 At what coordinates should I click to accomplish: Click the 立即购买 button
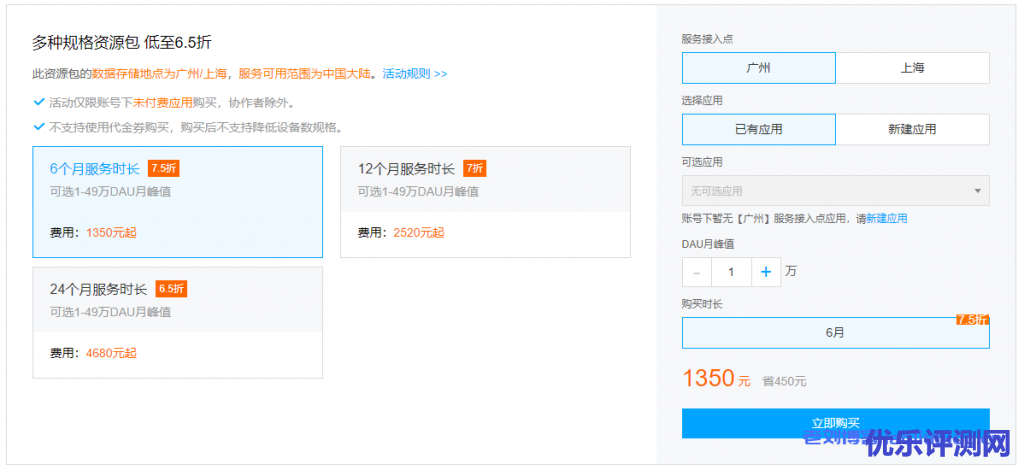(835, 423)
